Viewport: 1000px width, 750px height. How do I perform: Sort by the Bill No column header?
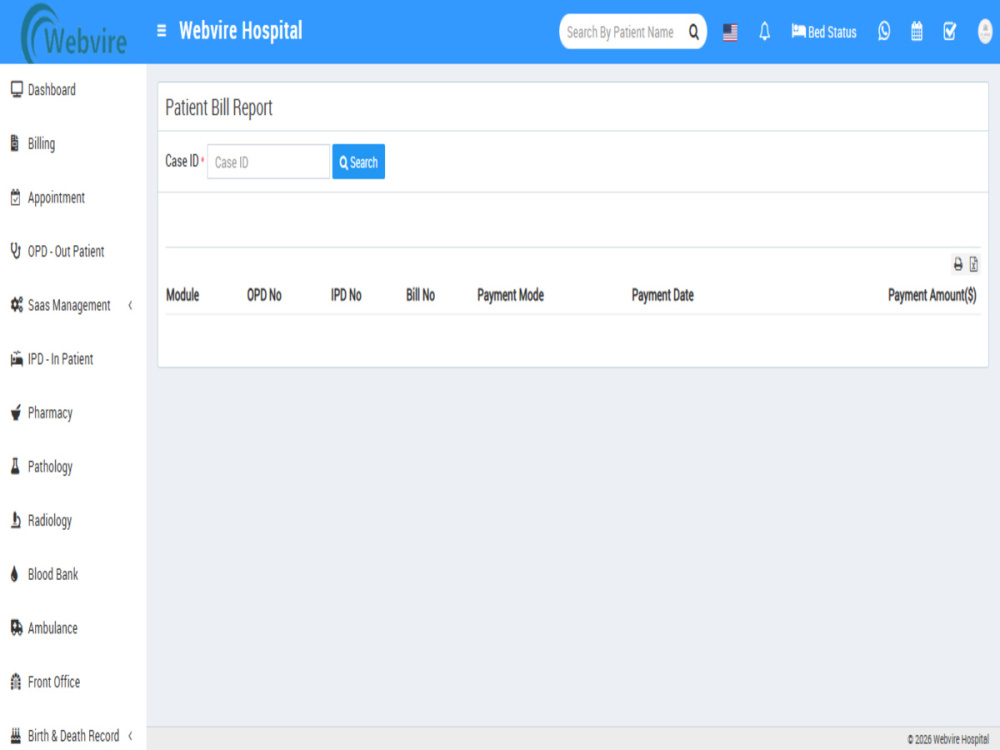420,295
